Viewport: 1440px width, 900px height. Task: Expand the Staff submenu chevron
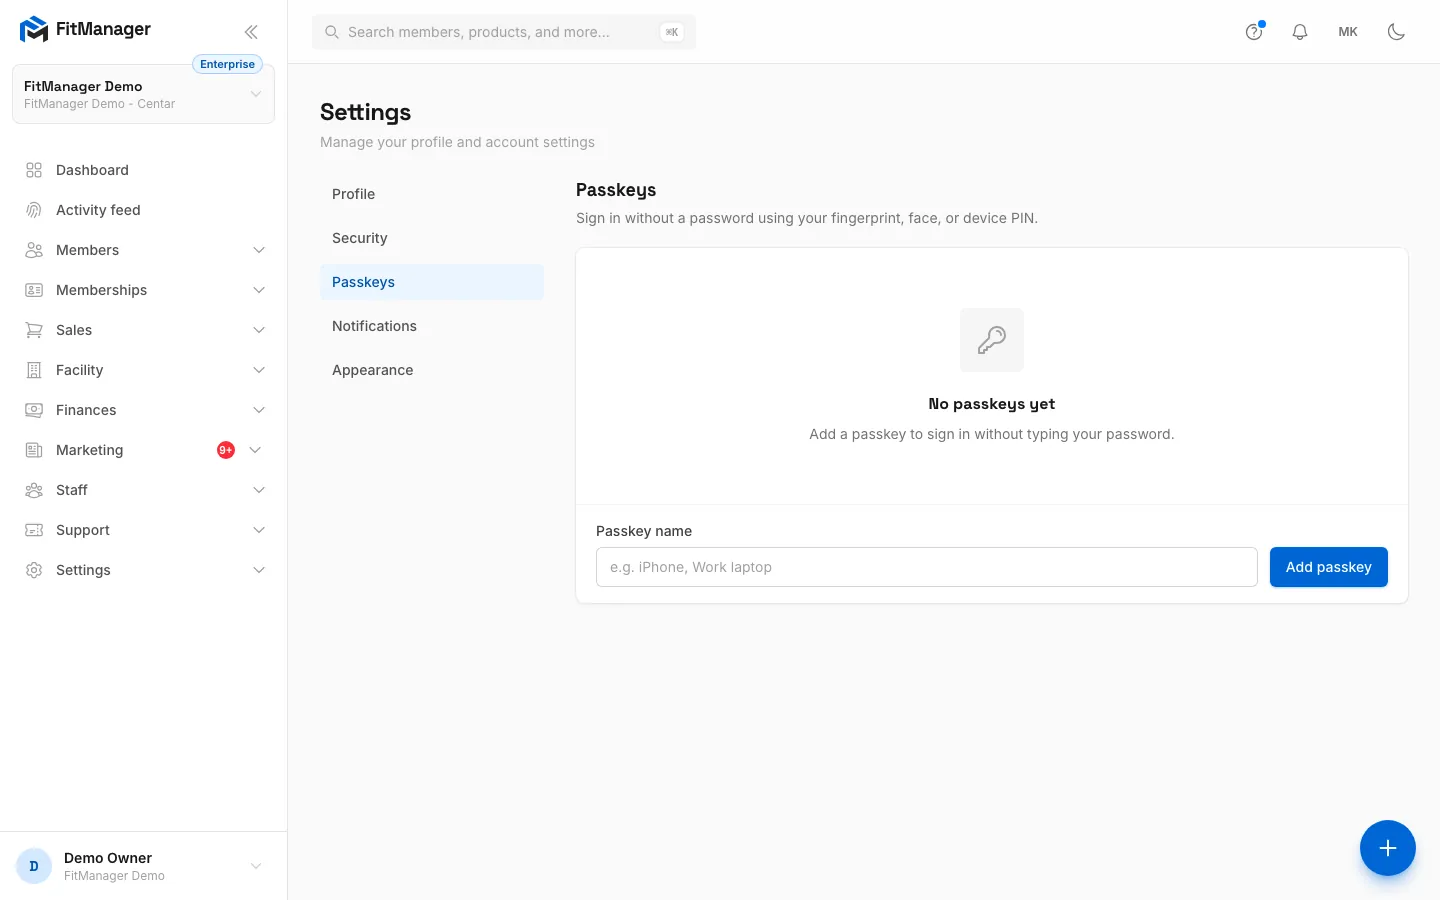(x=259, y=490)
